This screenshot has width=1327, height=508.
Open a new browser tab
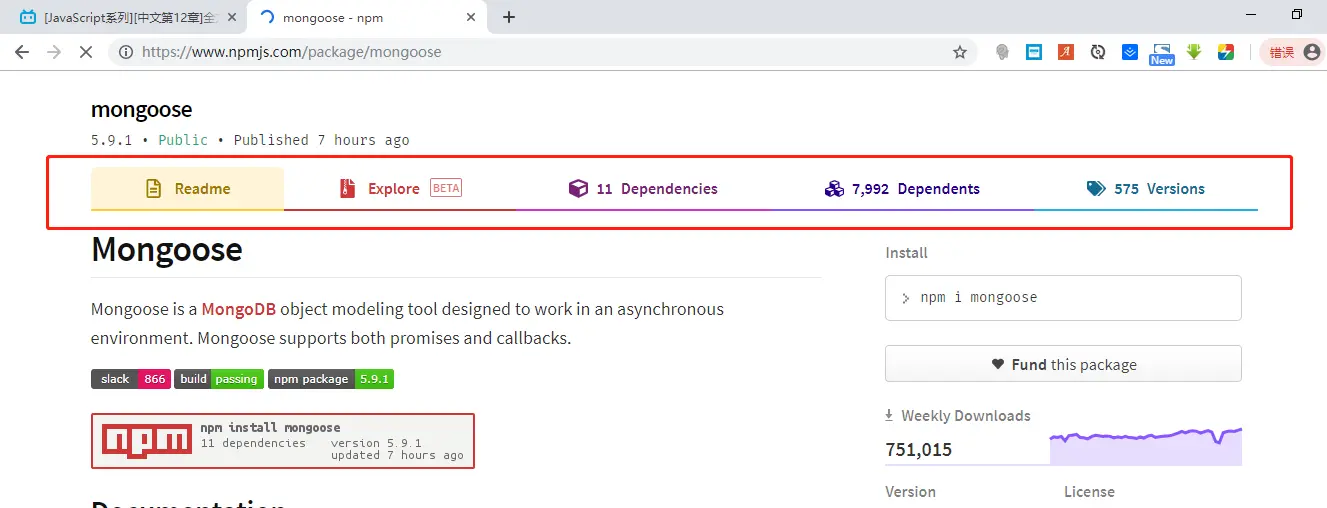[x=509, y=17]
